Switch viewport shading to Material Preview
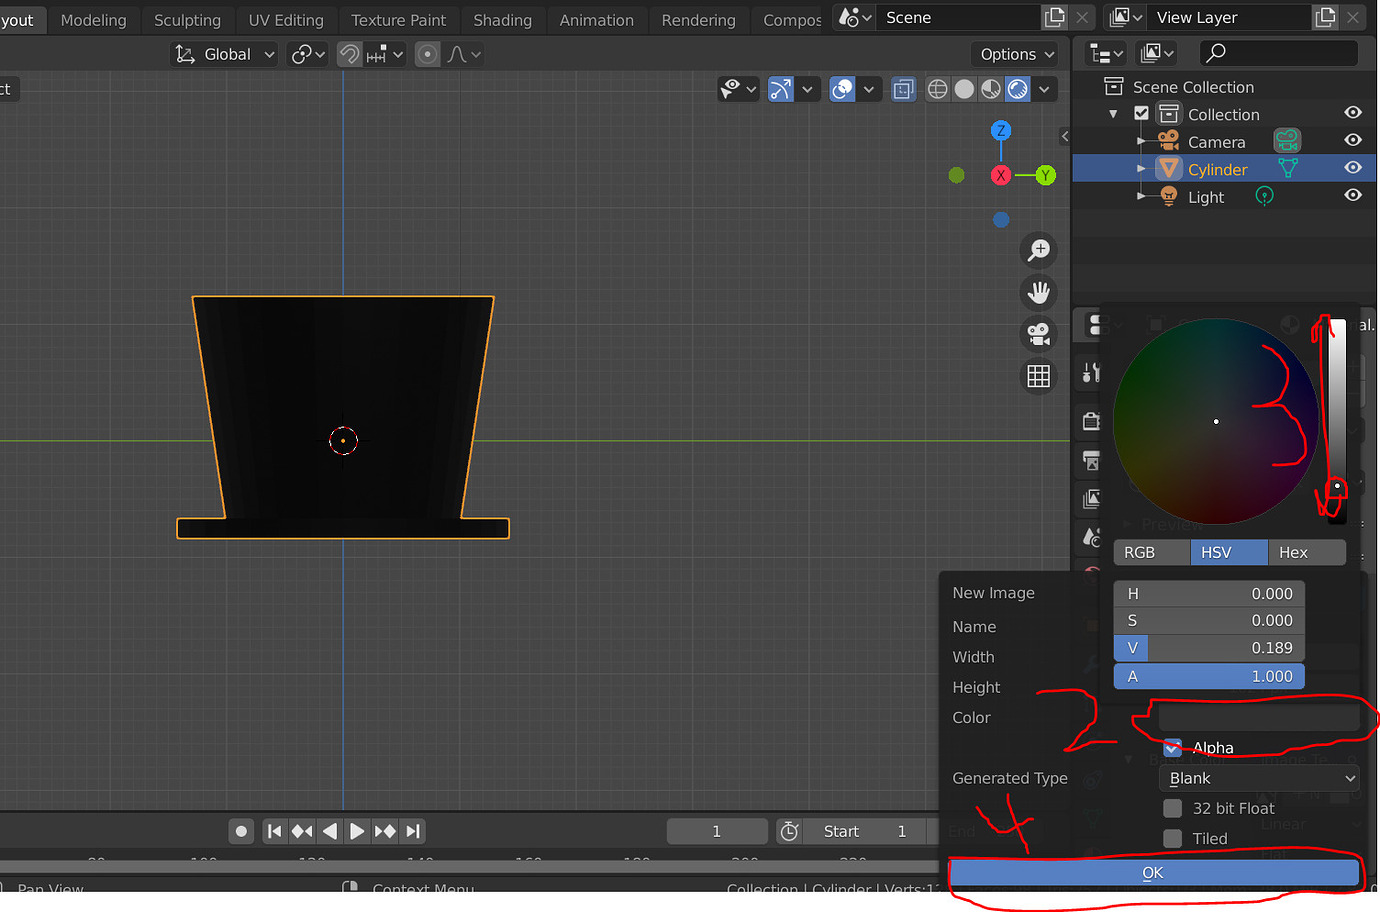1380x912 pixels. 990,89
